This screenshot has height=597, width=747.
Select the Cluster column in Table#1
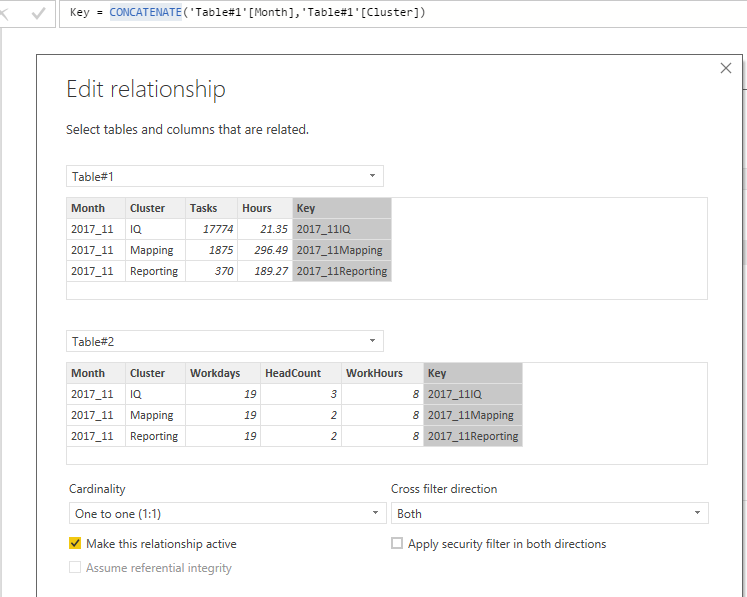(155, 208)
